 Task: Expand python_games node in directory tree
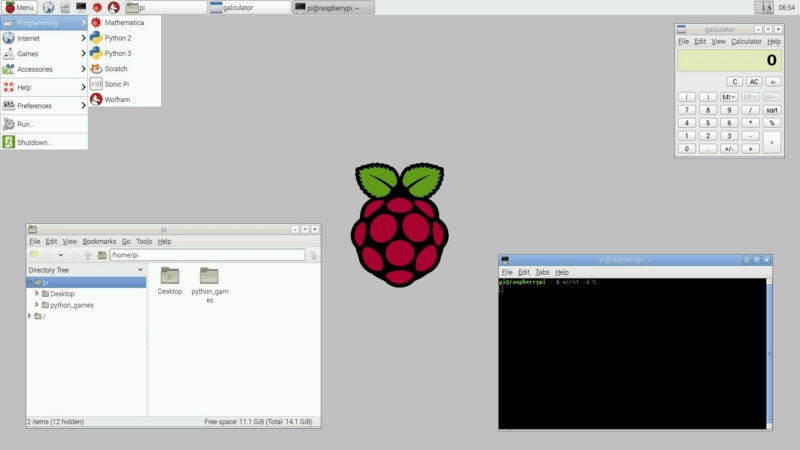(x=37, y=305)
